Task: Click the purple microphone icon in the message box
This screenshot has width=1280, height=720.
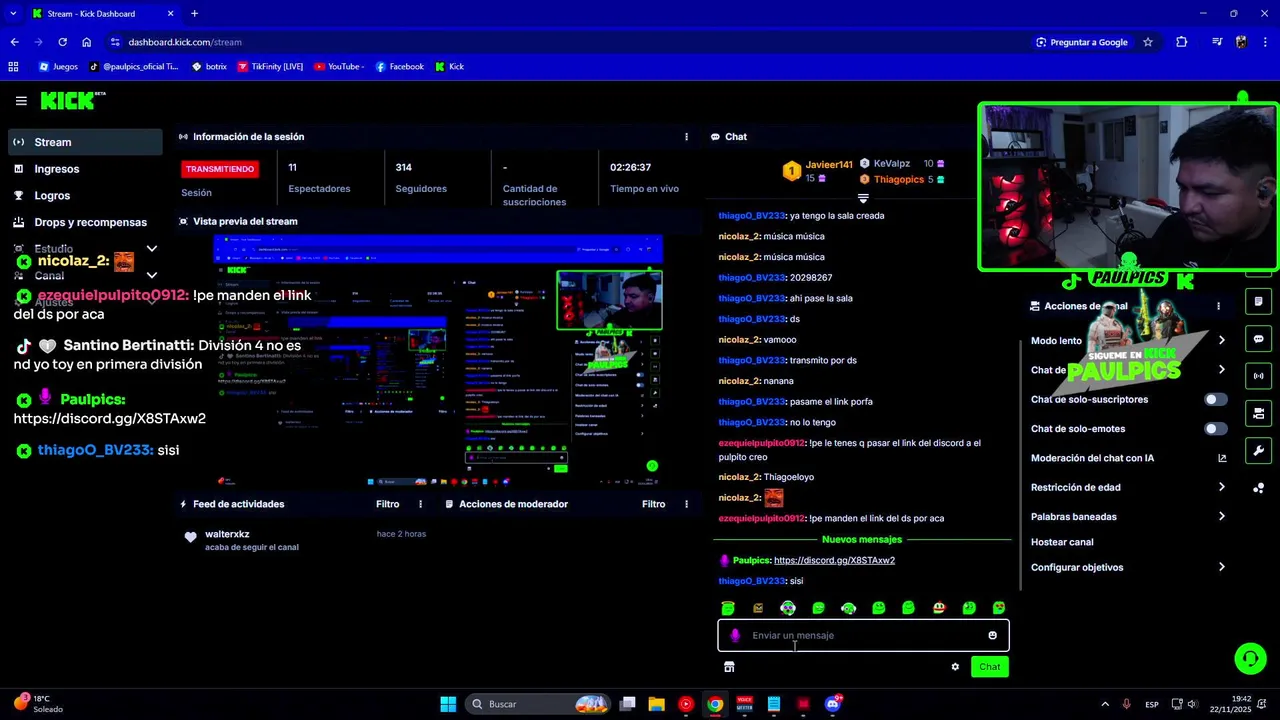Action: click(735, 635)
